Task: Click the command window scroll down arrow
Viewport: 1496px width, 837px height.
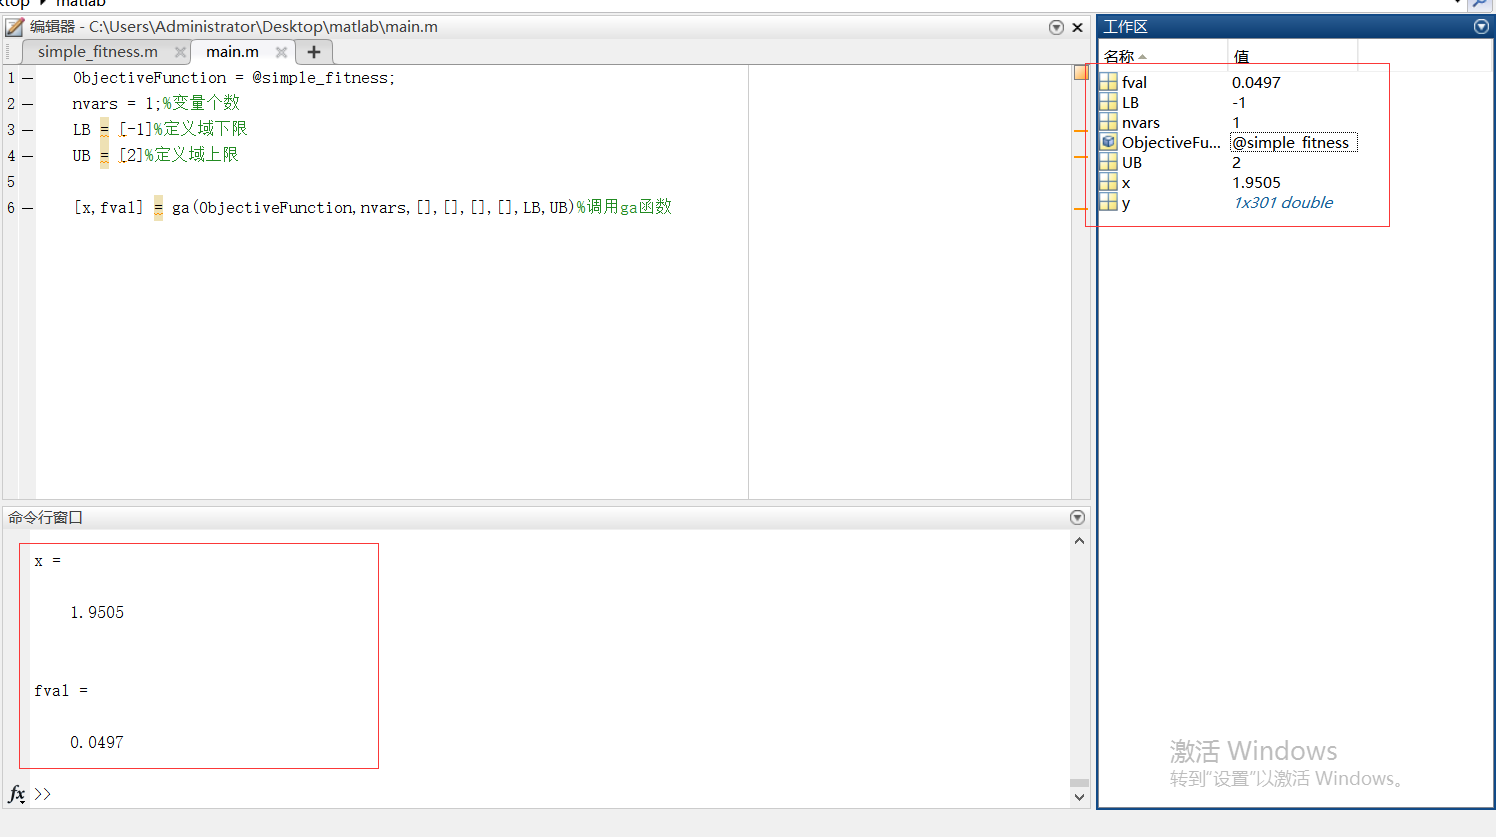Action: tap(1079, 797)
